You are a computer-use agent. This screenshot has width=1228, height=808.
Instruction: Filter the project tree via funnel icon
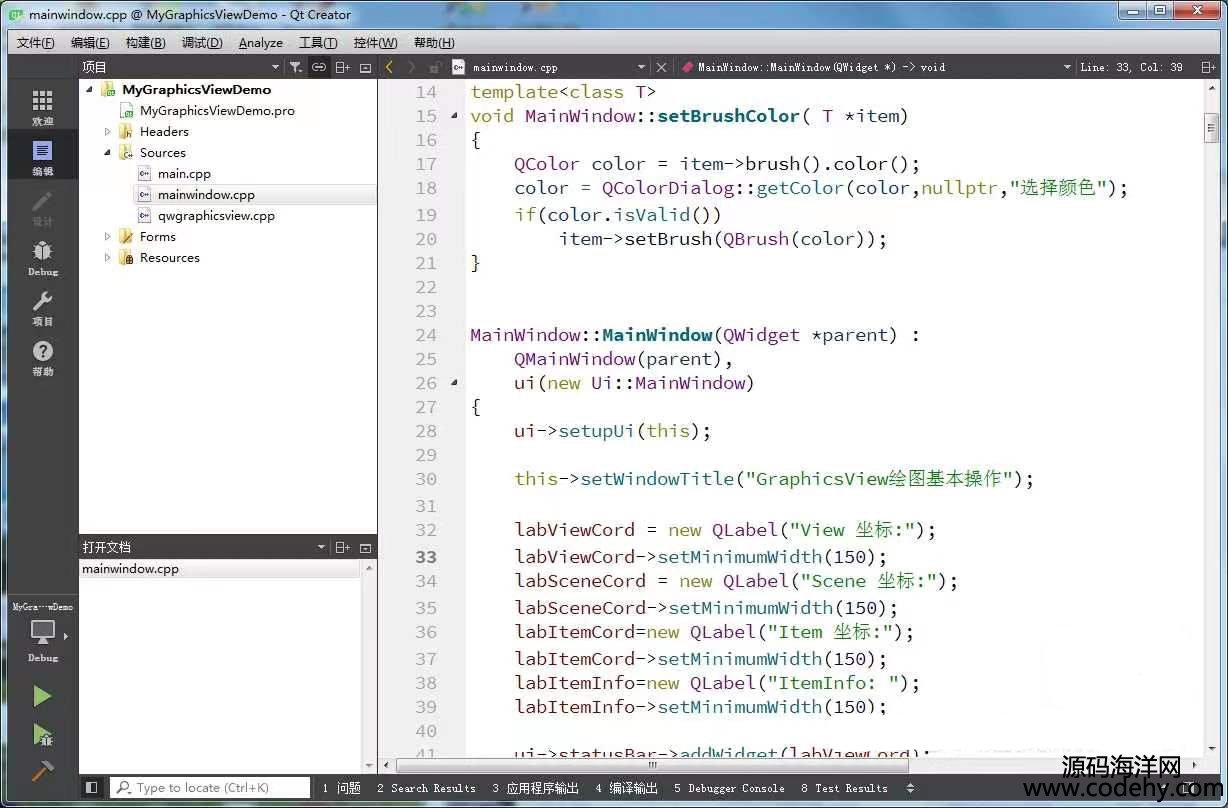pos(296,67)
